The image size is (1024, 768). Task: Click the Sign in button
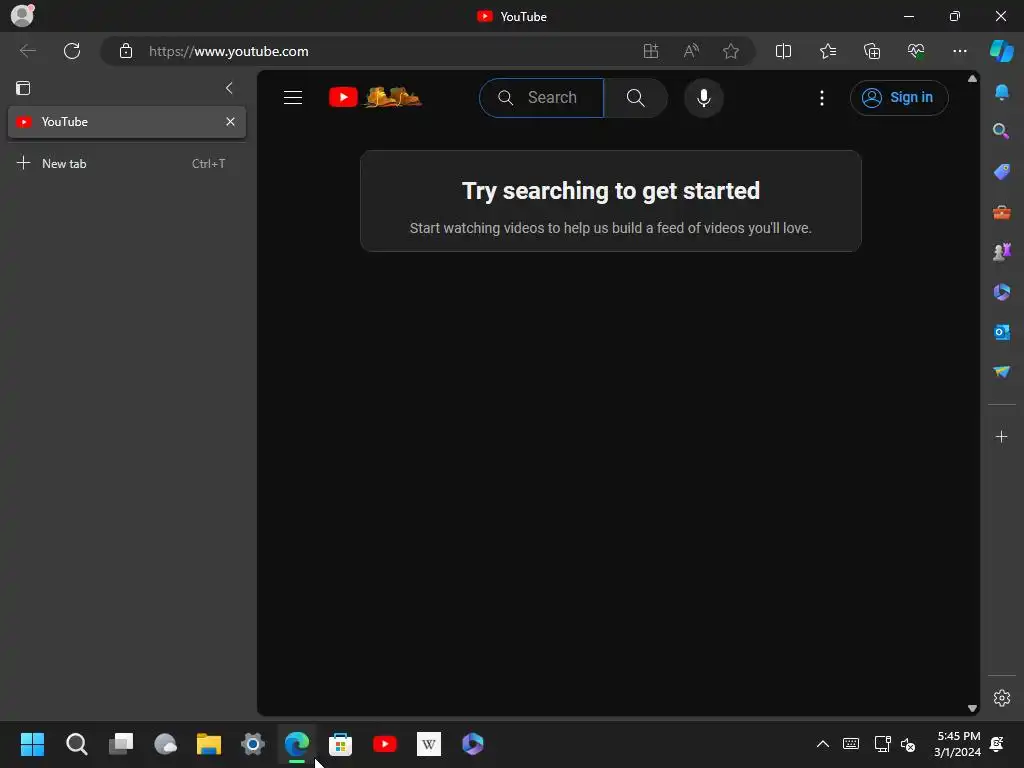click(x=899, y=98)
